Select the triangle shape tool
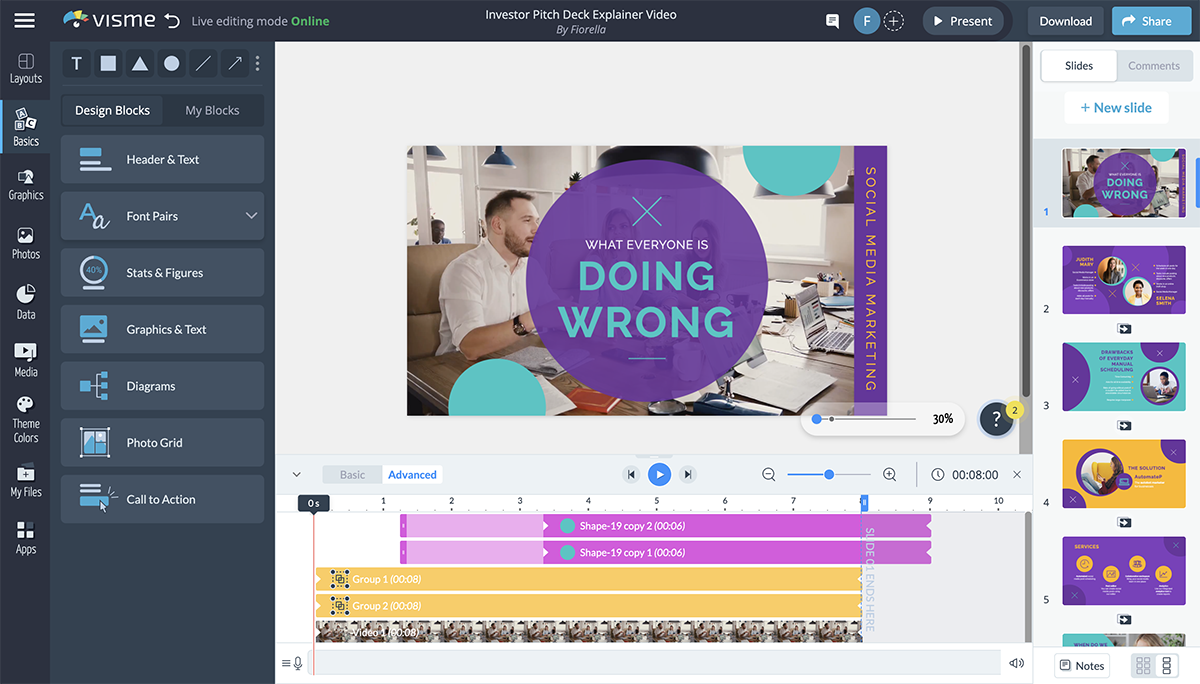 click(140, 64)
